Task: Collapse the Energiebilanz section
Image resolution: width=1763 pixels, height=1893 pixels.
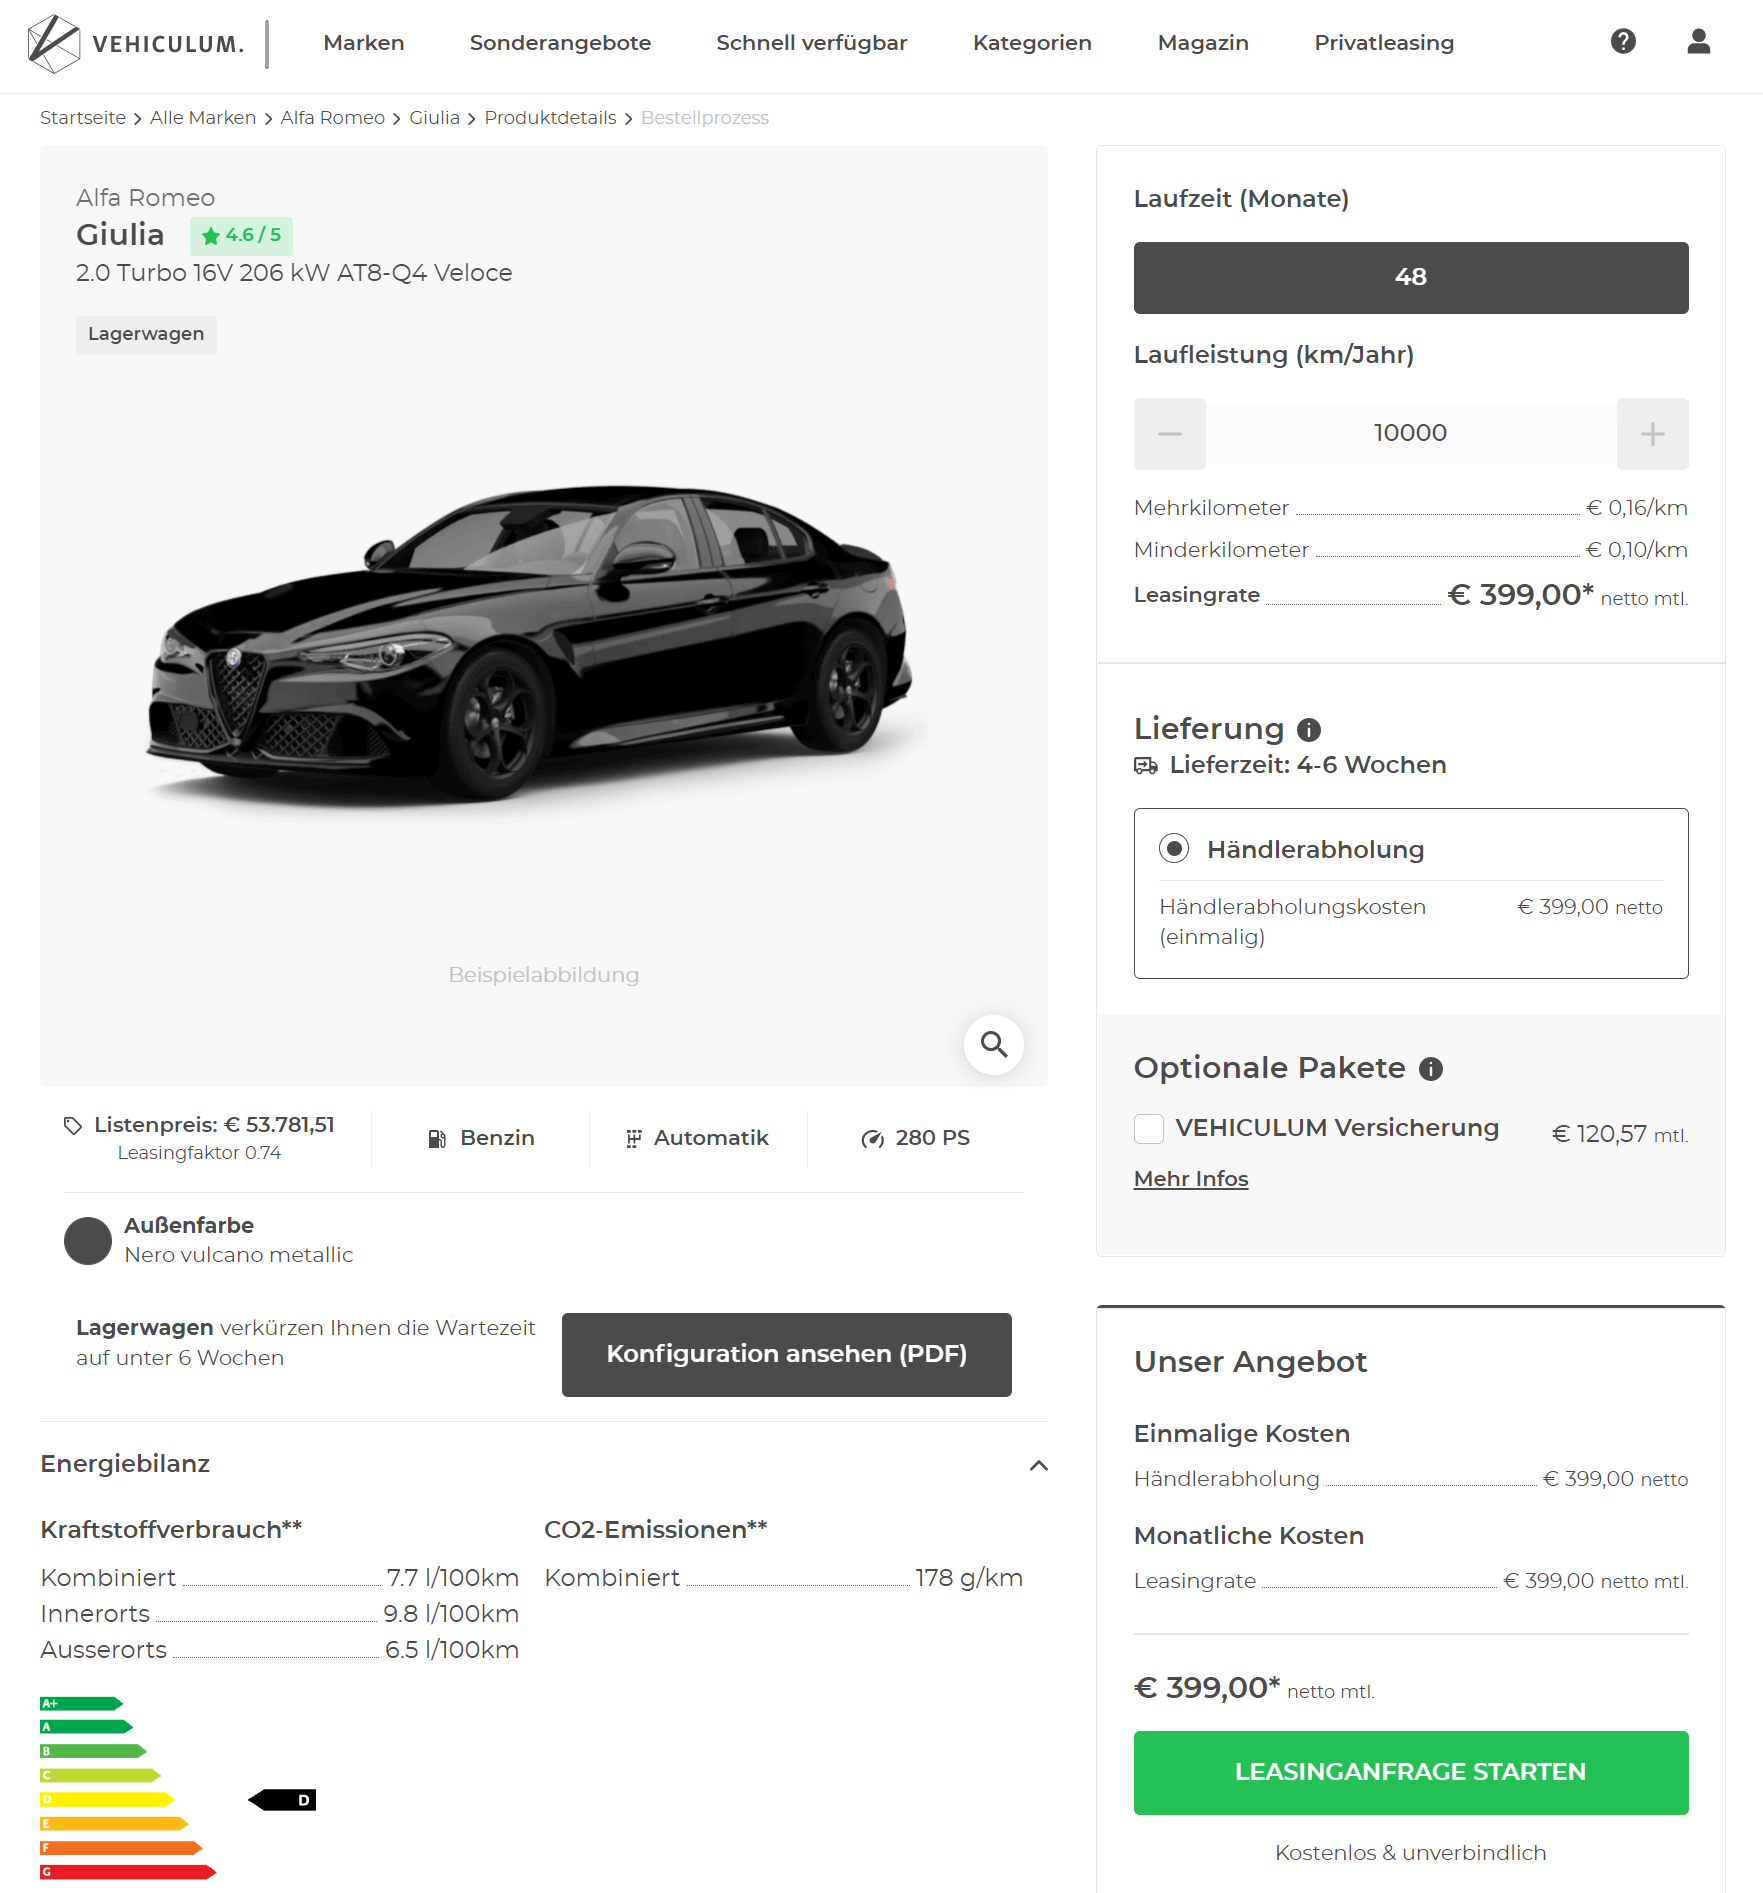Action: coord(1038,1465)
